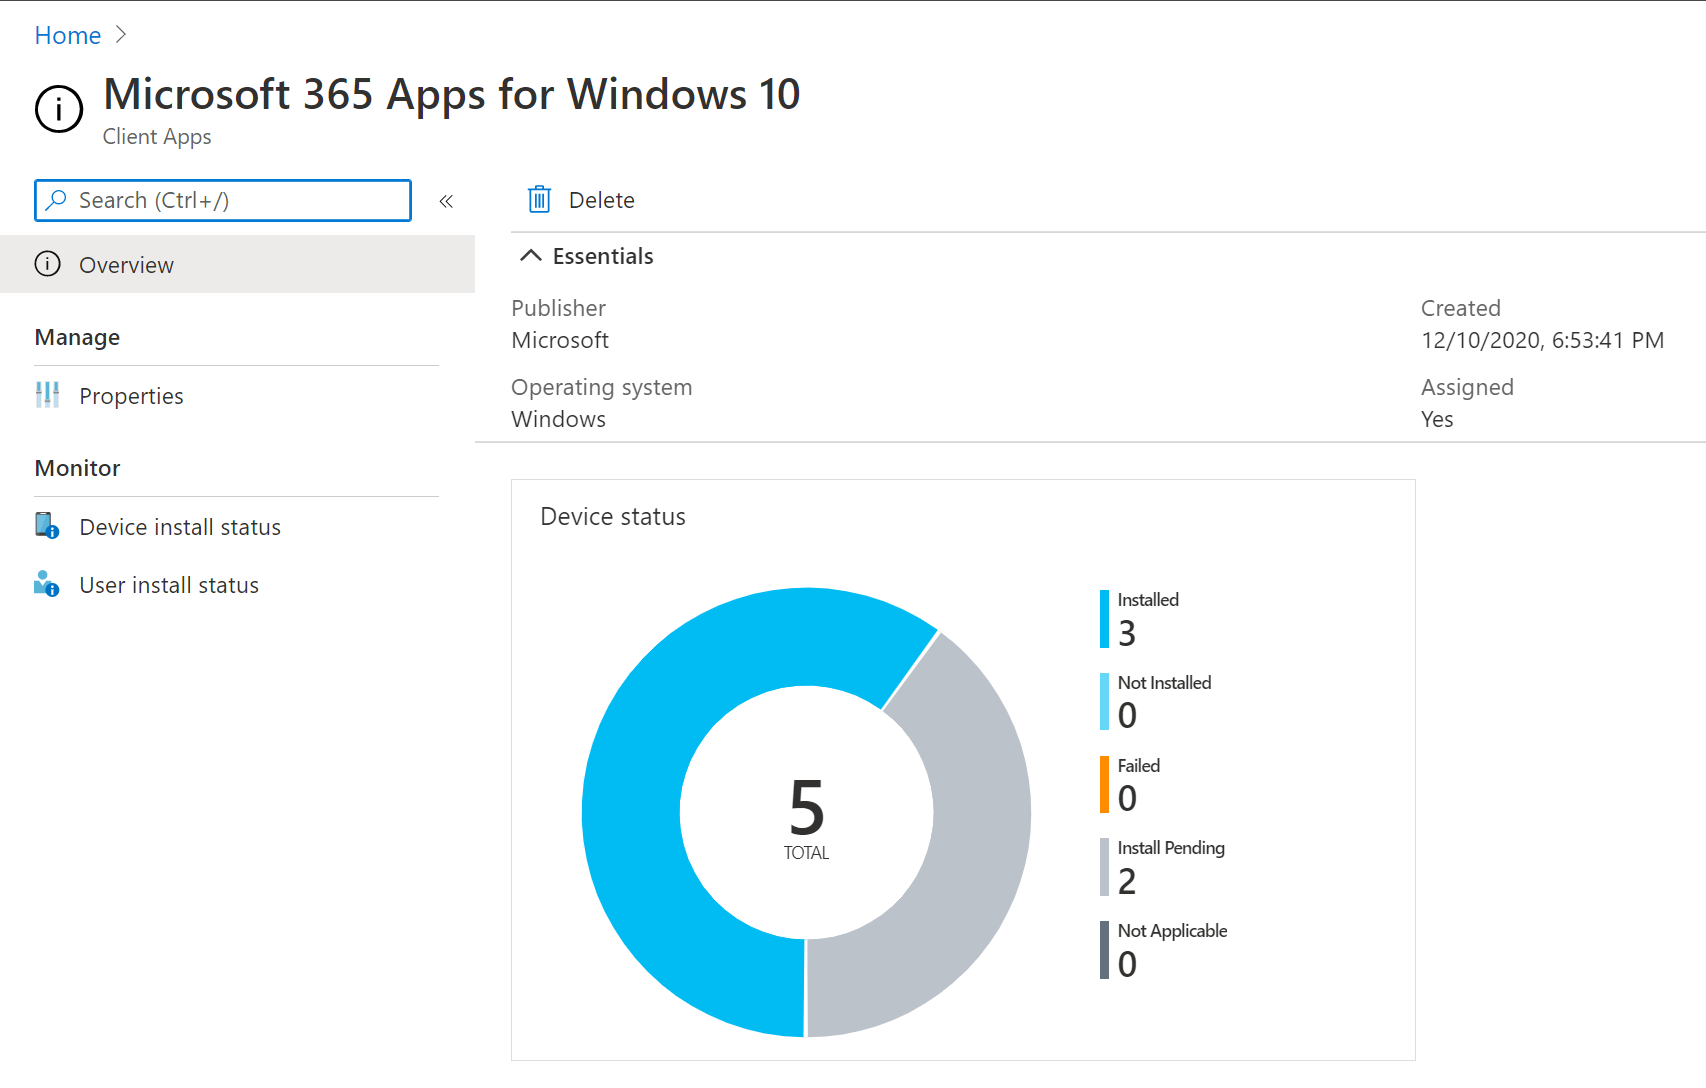1706x1088 pixels.
Task: Click the search magnifier icon
Action: coord(57,200)
